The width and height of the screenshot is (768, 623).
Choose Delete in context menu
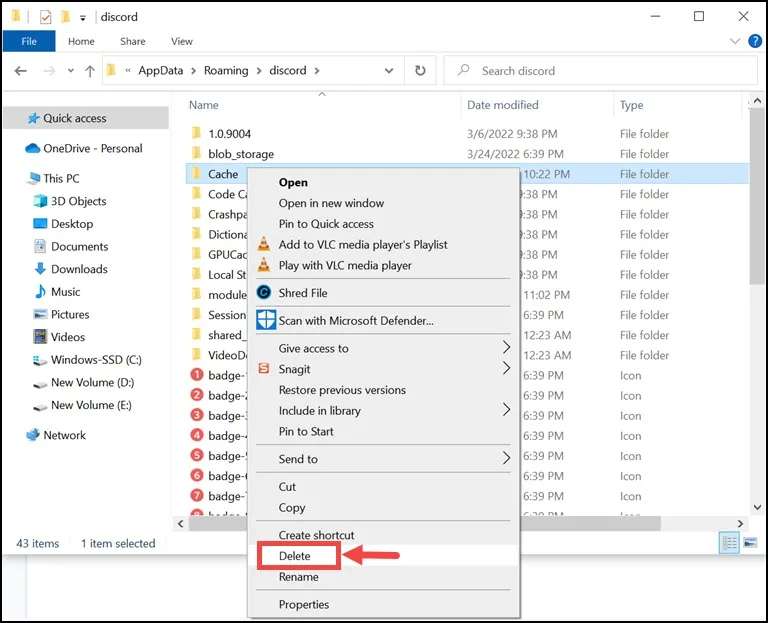tap(384, 555)
